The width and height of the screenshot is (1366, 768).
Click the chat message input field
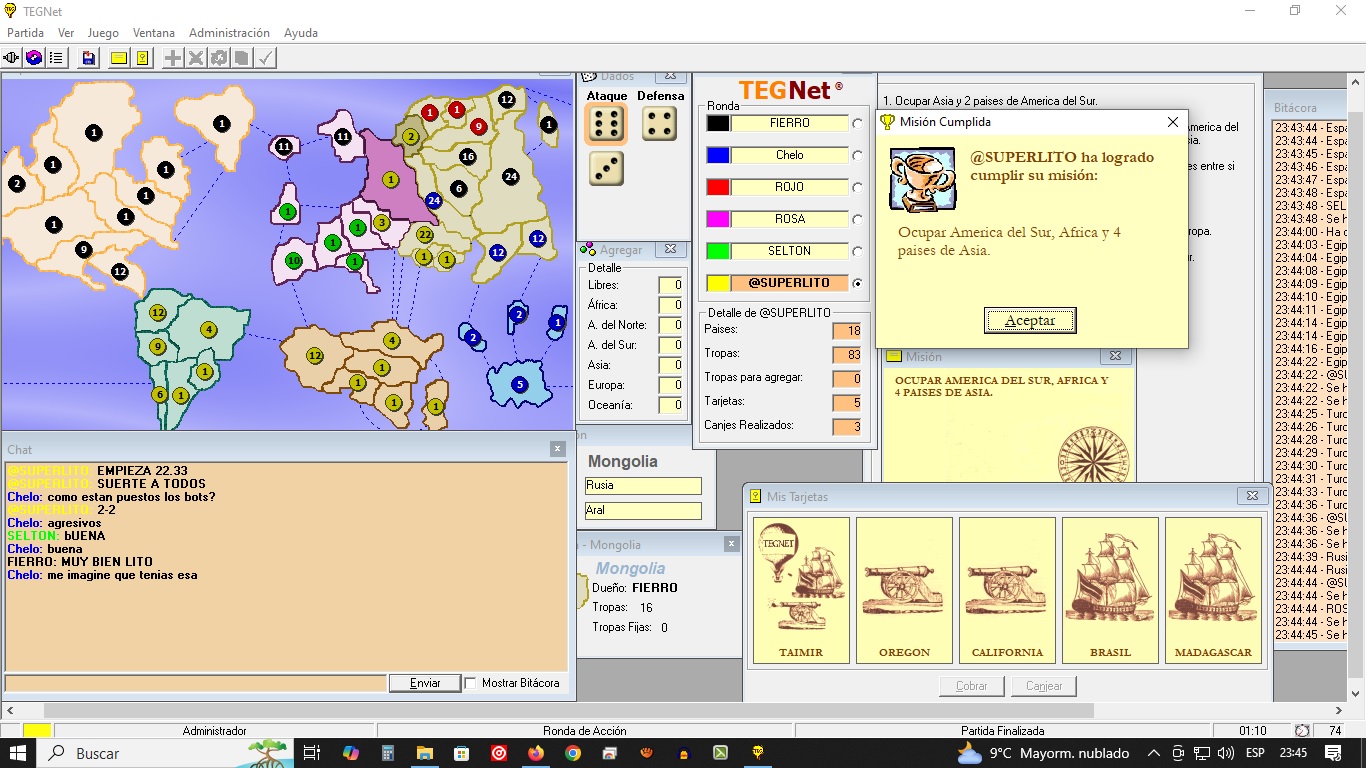coord(196,683)
